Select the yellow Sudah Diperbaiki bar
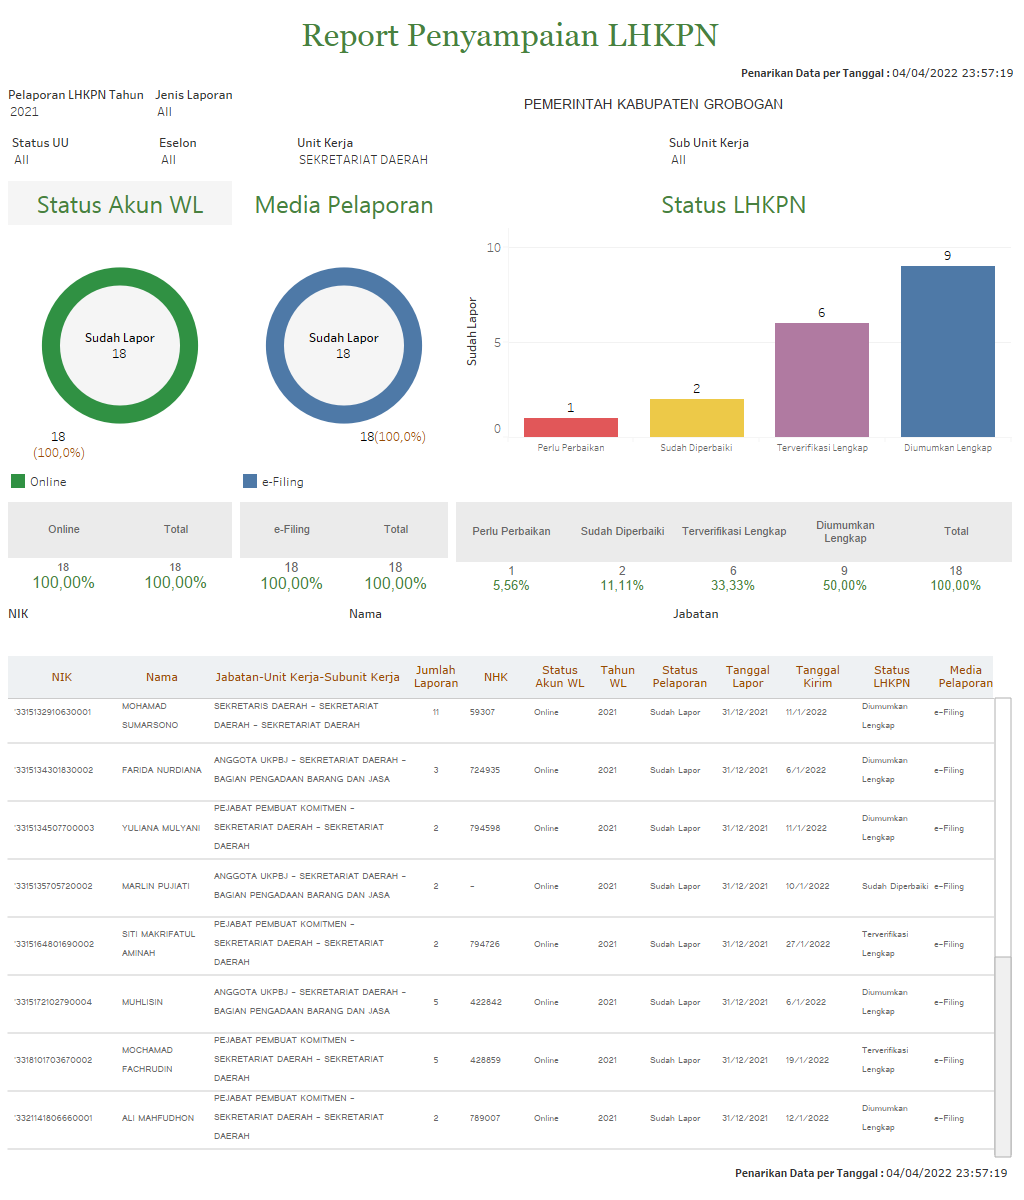 (x=696, y=418)
